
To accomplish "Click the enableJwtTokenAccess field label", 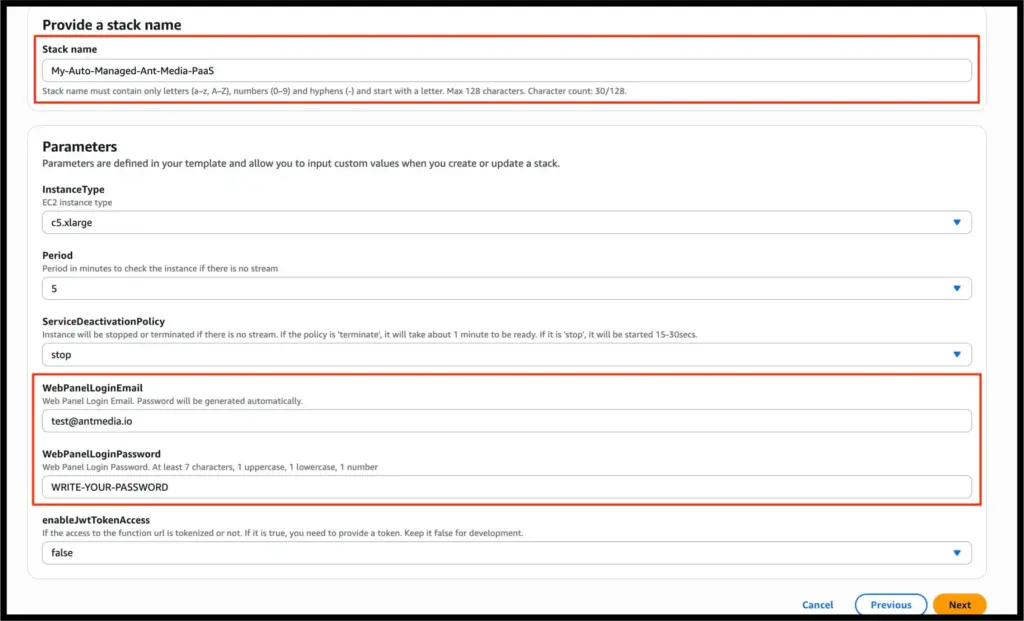I will click(96, 520).
